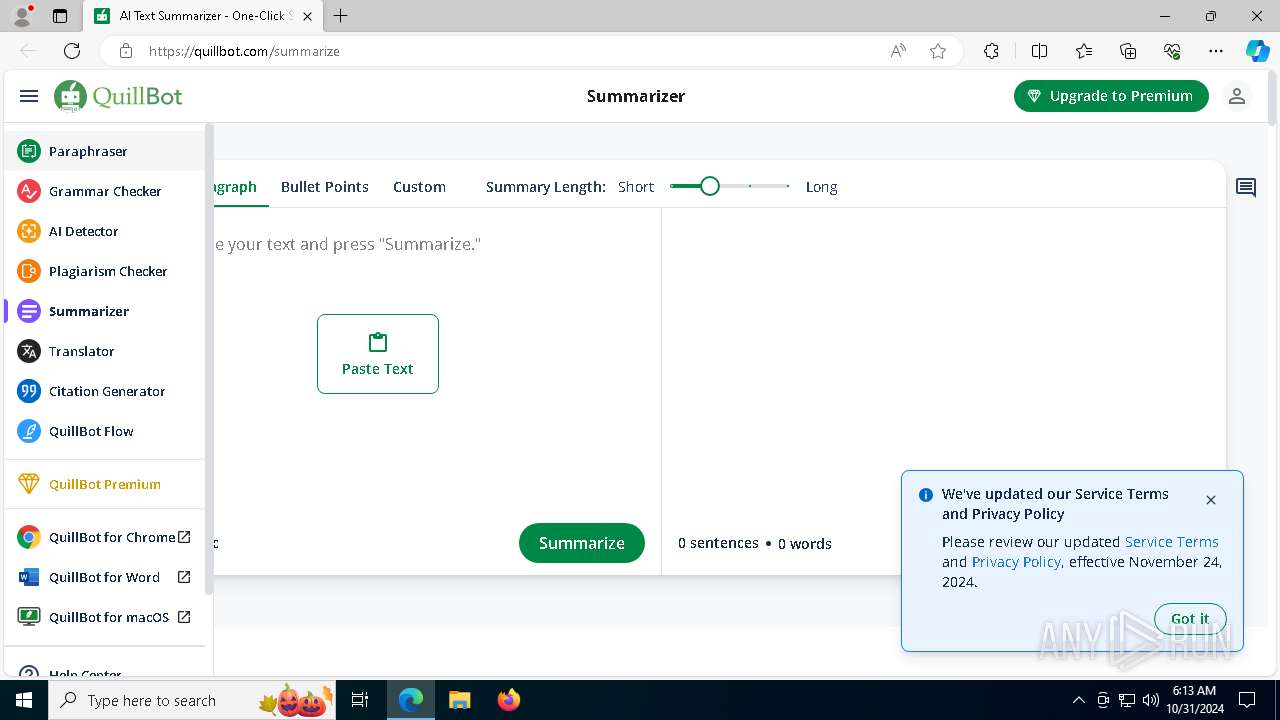The width and height of the screenshot is (1280, 720).
Task: Open File Explorer from taskbar
Action: pyautogui.click(x=459, y=700)
